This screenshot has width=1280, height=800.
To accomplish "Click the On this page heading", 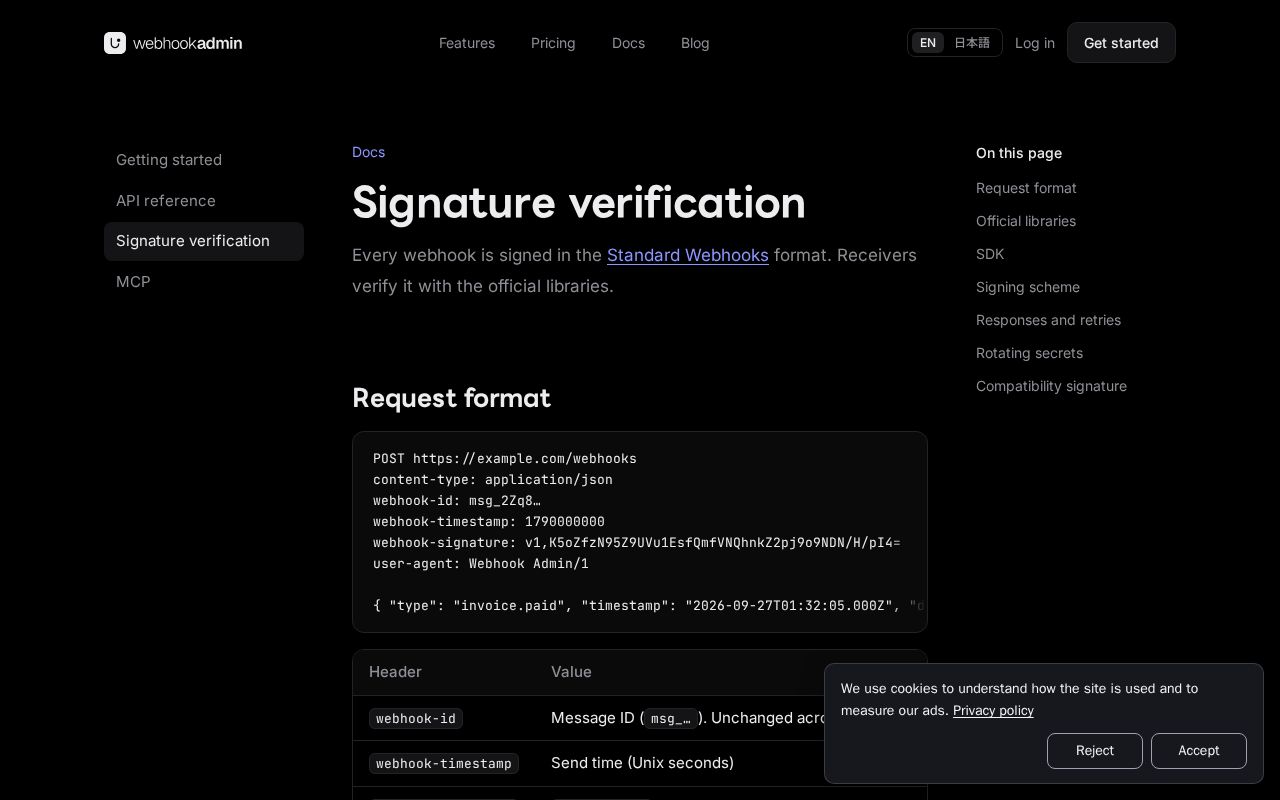I will tap(1019, 153).
